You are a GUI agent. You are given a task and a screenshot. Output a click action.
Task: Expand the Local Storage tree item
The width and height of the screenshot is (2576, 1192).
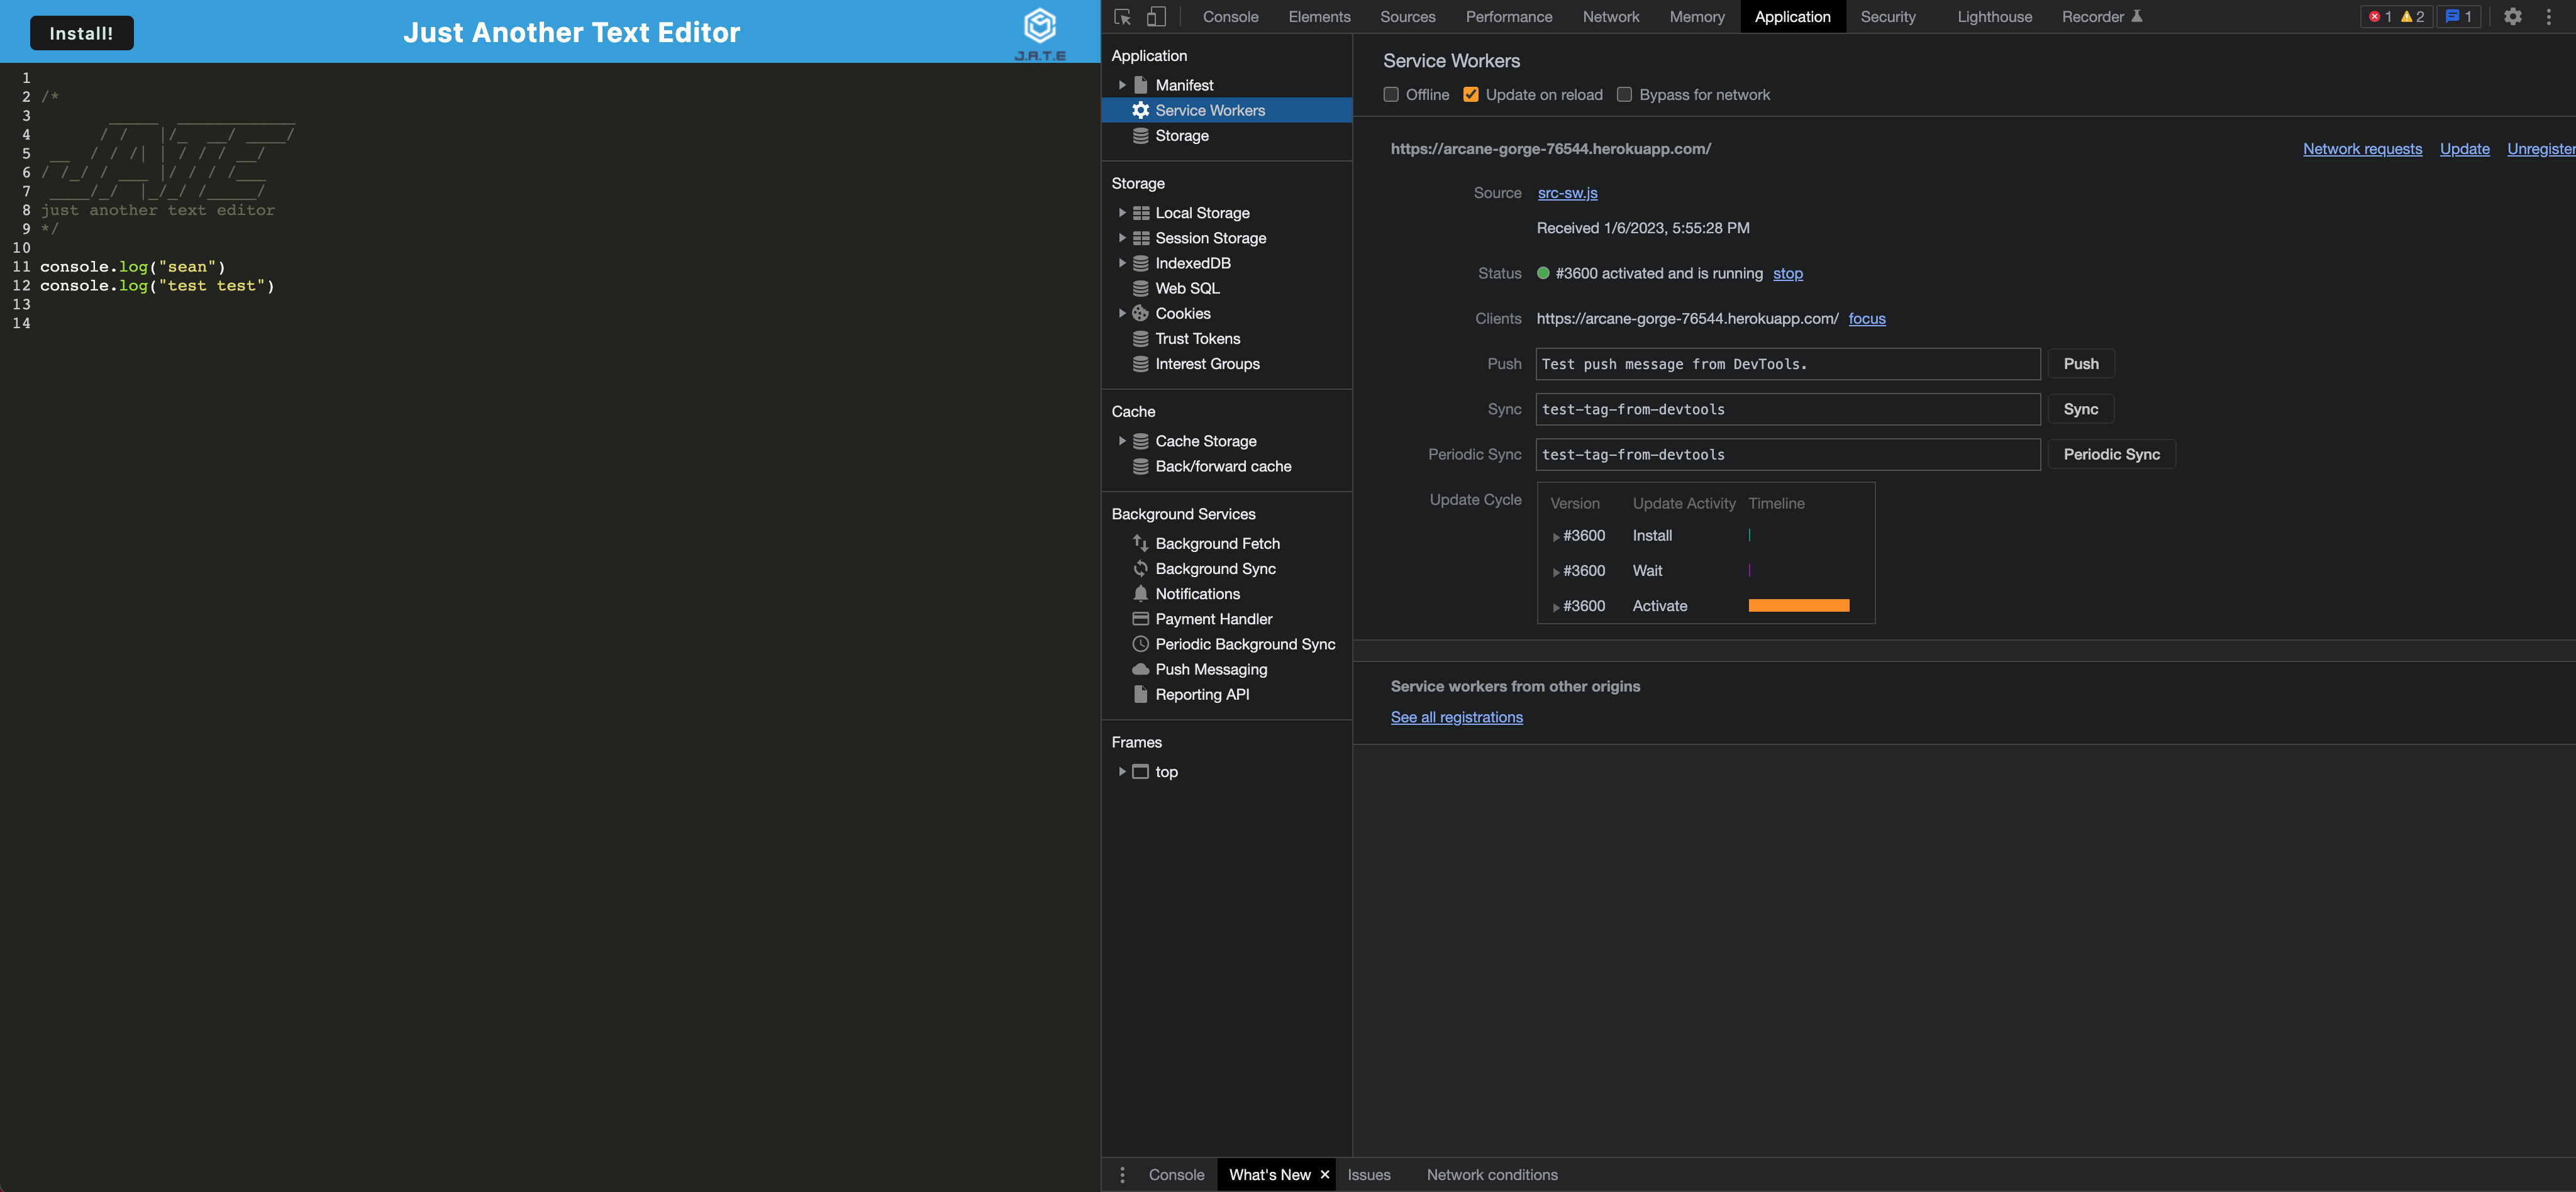coord(1122,213)
